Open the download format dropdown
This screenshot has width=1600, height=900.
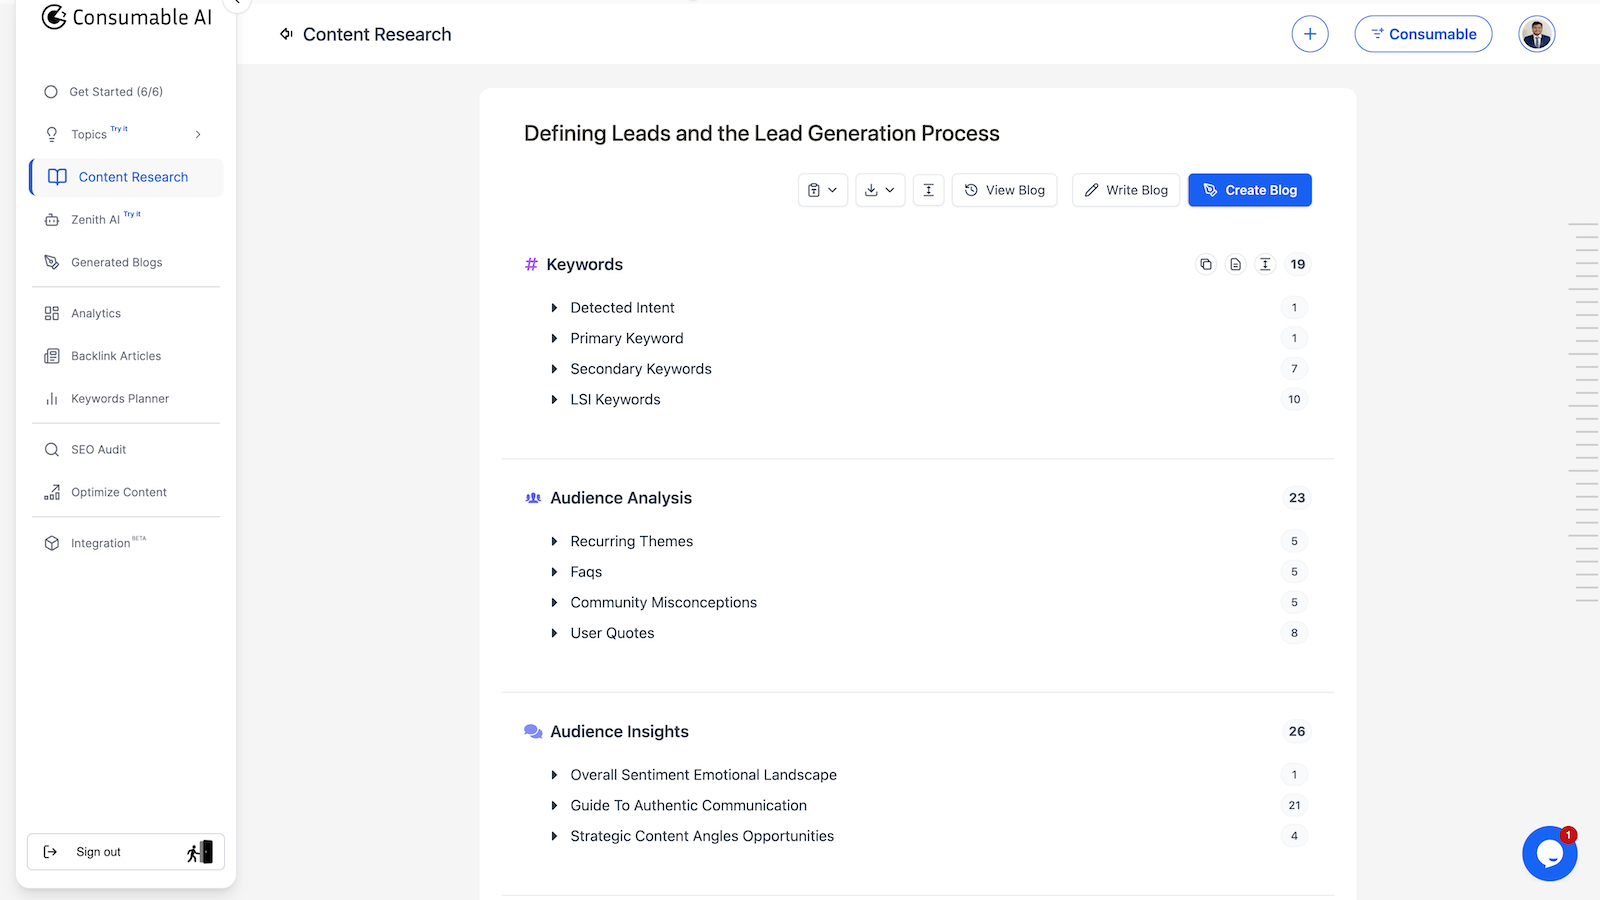pos(880,190)
